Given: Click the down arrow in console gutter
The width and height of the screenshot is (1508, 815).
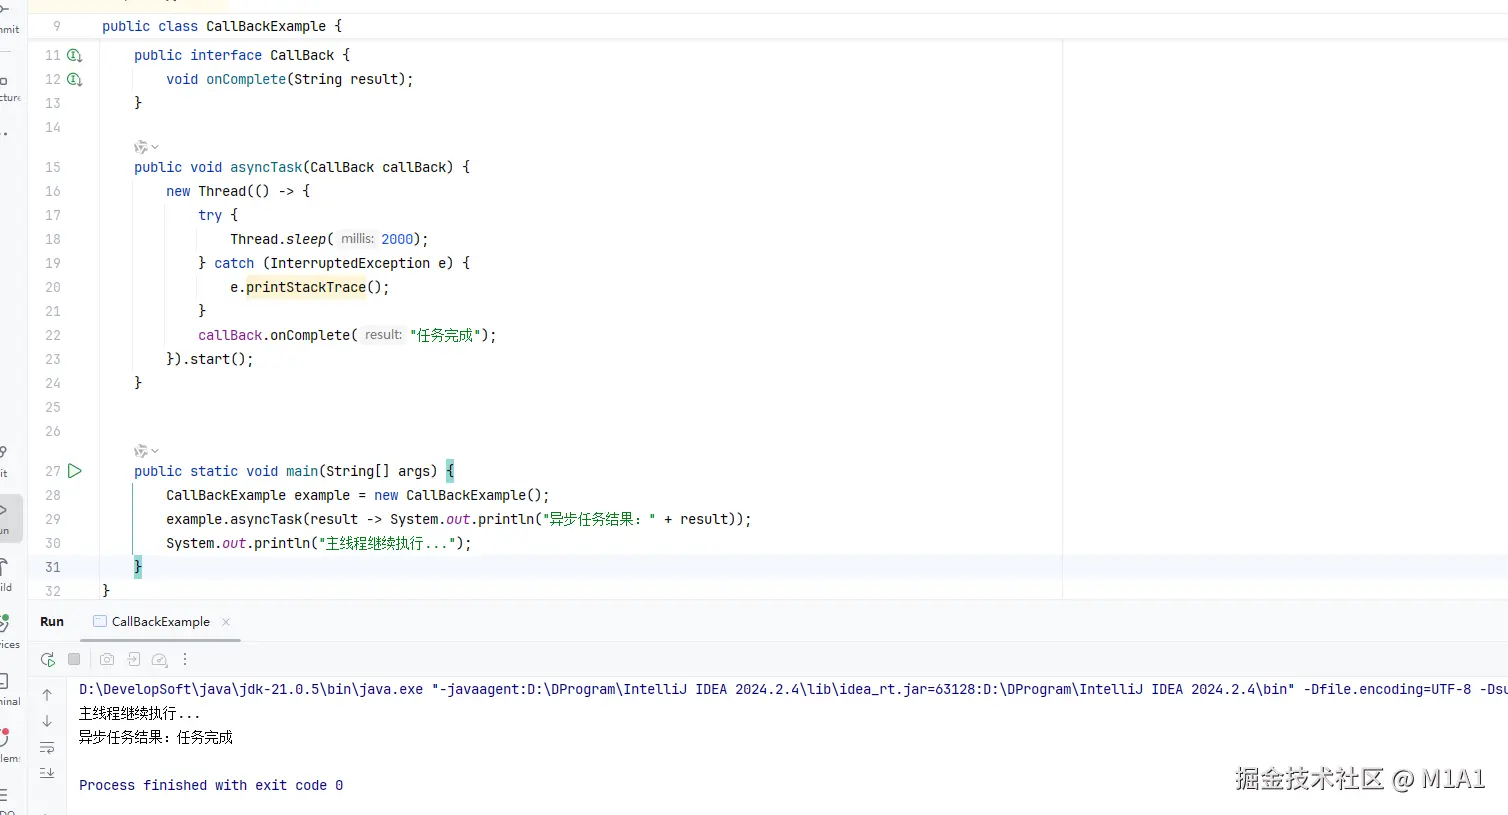Looking at the screenshot, I should coord(47,721).
